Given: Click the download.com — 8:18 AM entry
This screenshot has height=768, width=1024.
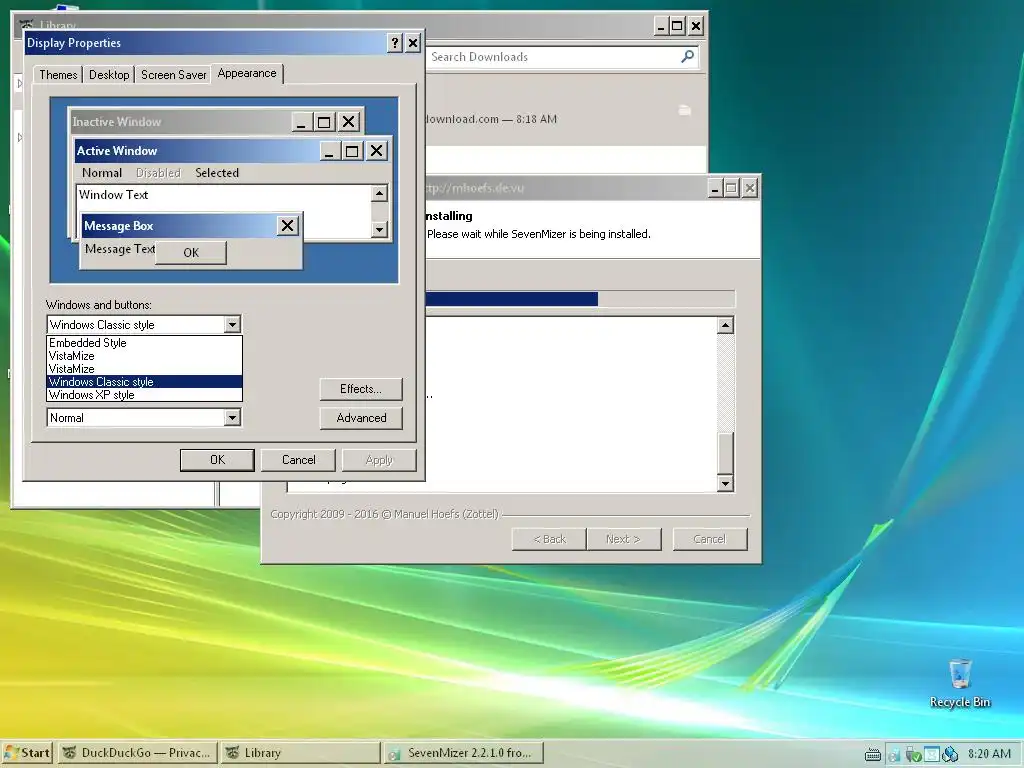Looking at the screenshot, I should 491,120.
